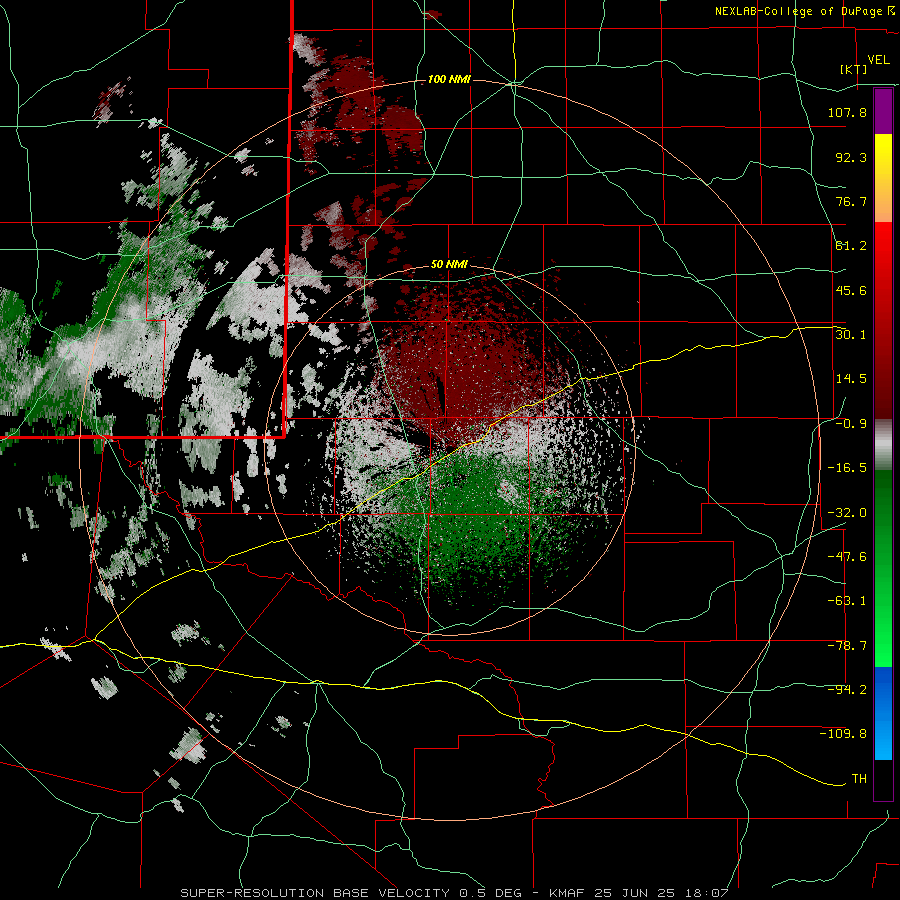Click the 107.8 velocity scale value
The image size is (900, 900).
coord(847,112)
